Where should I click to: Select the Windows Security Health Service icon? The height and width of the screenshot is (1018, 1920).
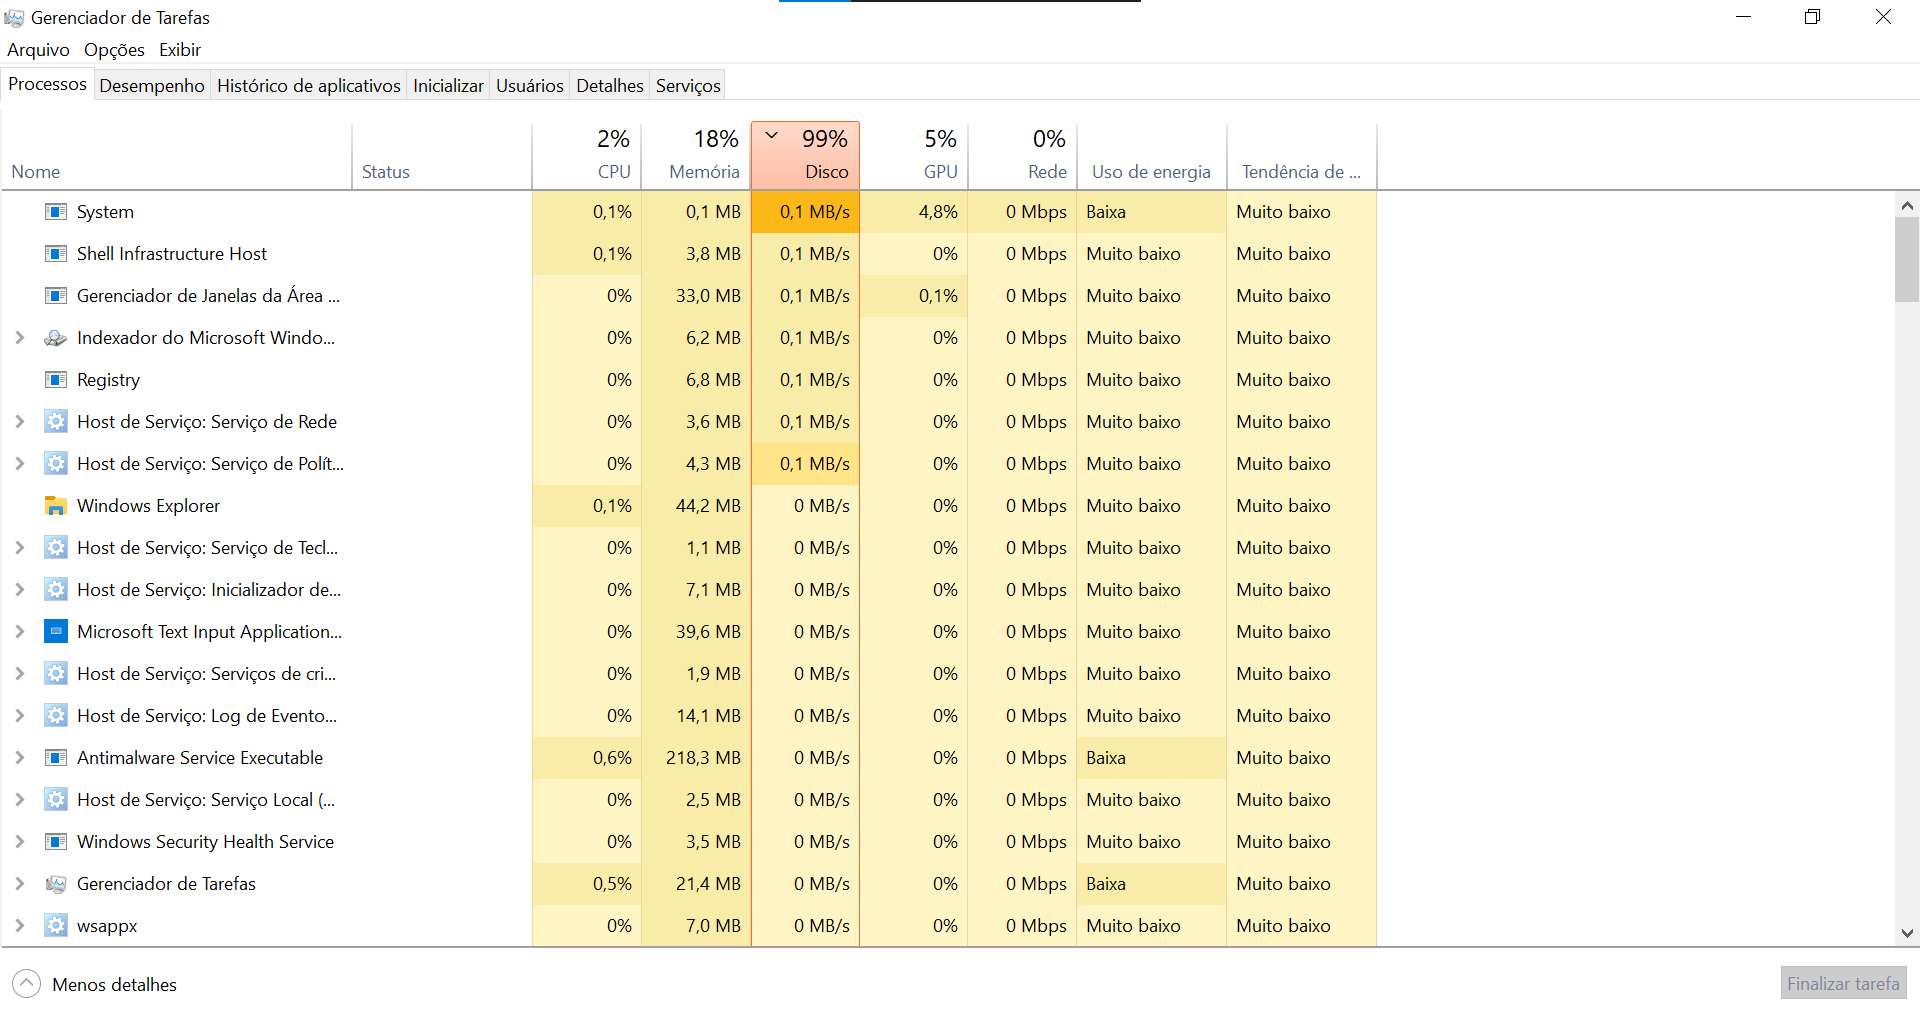pyautogui.click(x=56, y=842)
